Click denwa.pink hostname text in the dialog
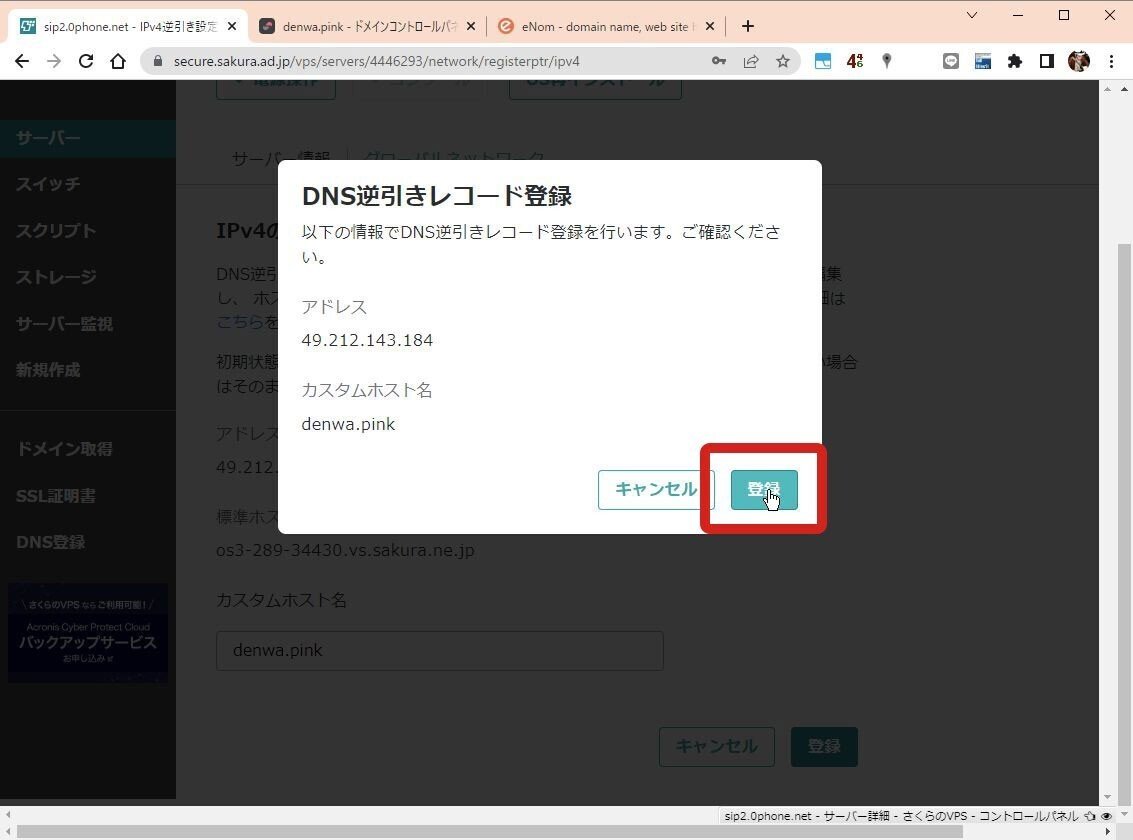This screenshot has width=1133, height=840. click(348, 424)
